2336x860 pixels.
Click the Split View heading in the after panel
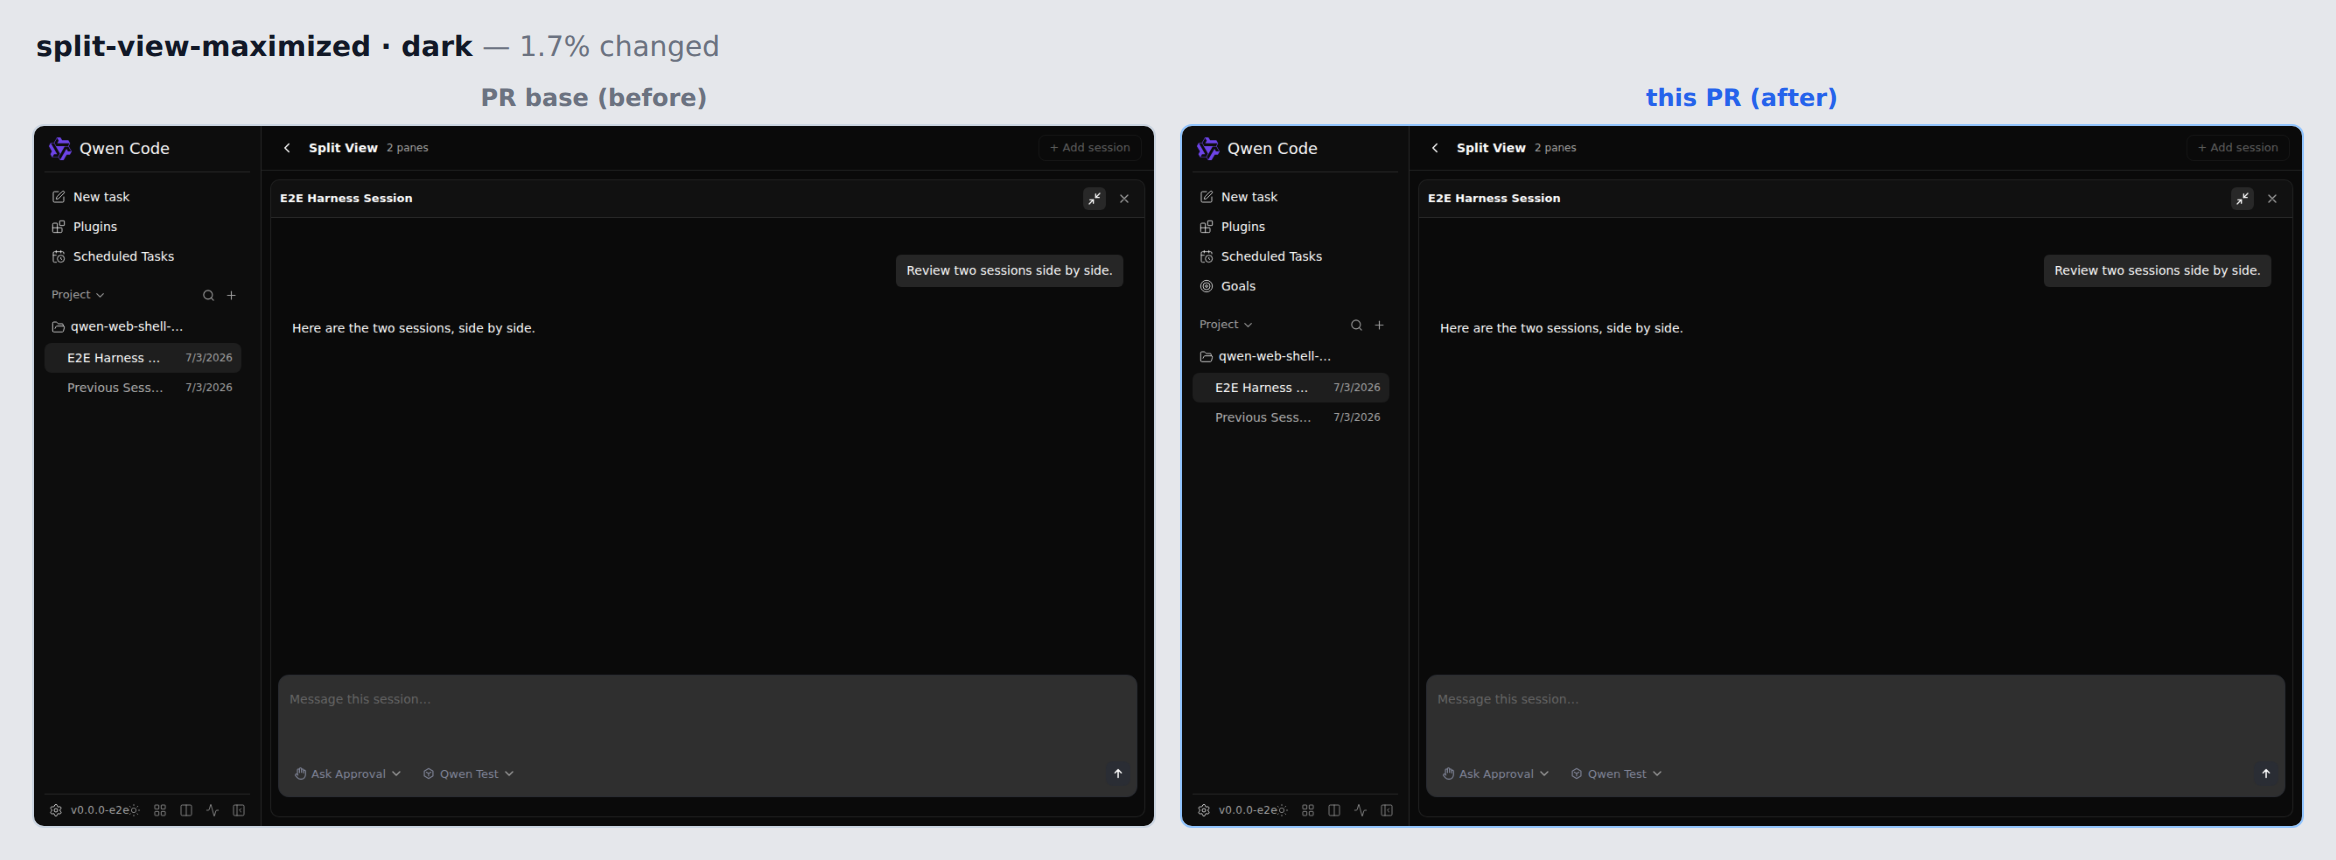tap(1491, 148)
